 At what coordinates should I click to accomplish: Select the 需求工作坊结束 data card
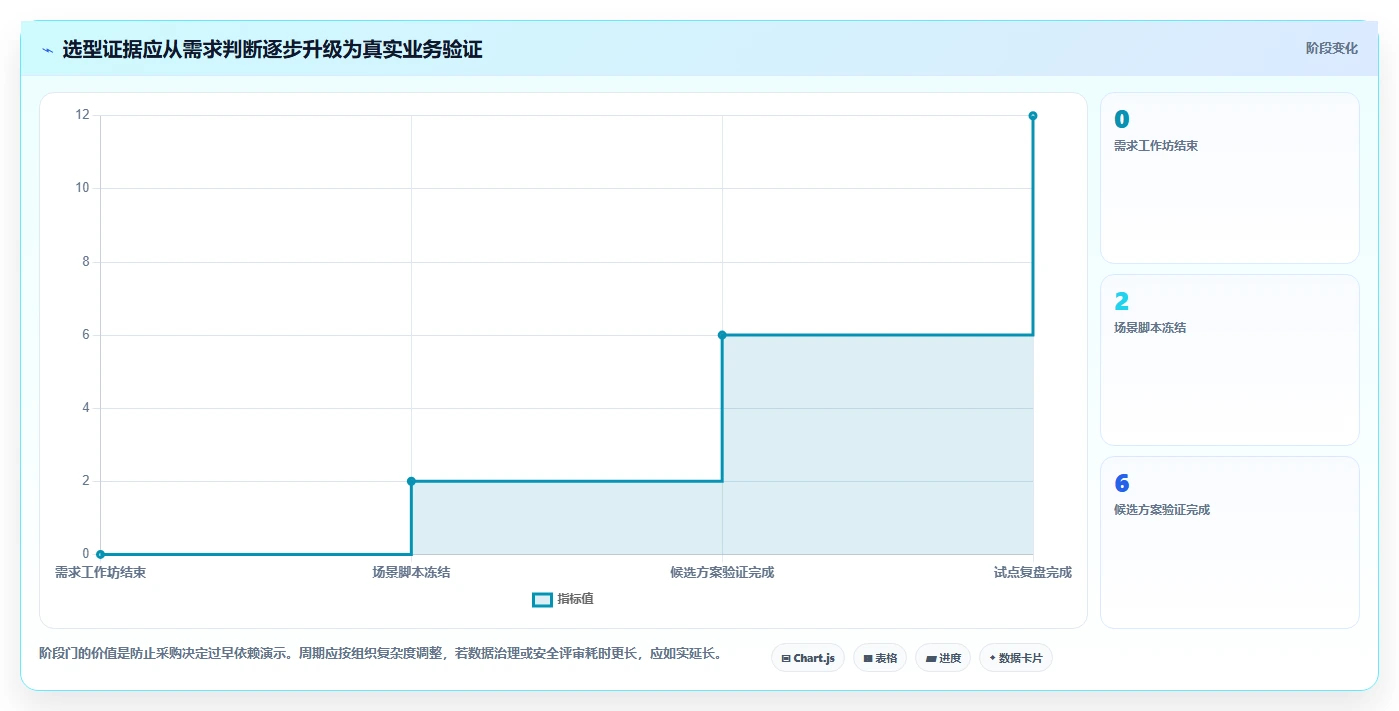(x=1230, y=178)
